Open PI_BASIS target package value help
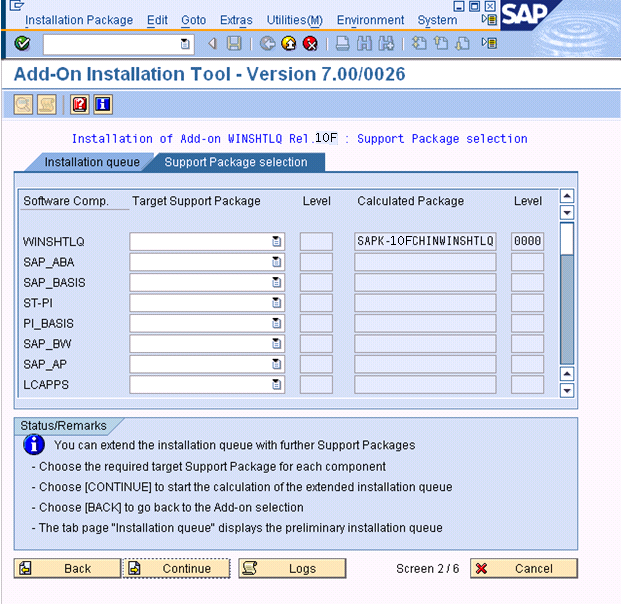The width and height of the screenshot is (621, 604). [276, 323]
